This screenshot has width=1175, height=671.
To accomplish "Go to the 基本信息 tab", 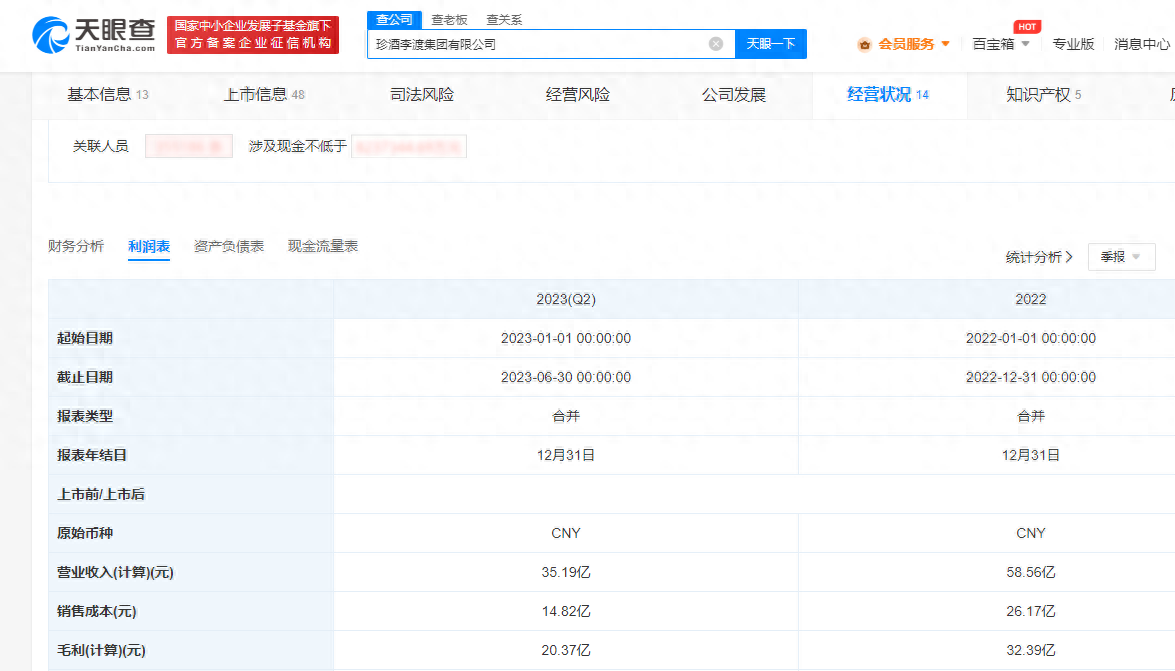I will coord(108,94).
